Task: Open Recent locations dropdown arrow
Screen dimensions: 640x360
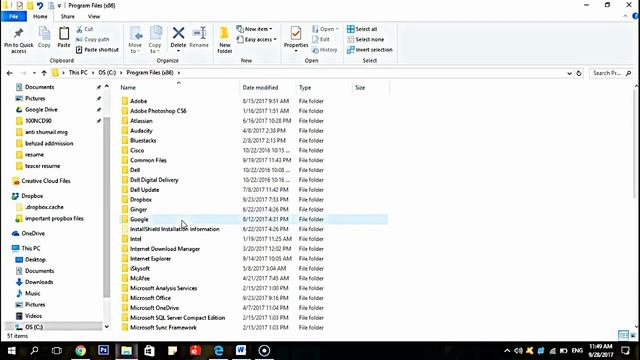Action: pos(34,73)
